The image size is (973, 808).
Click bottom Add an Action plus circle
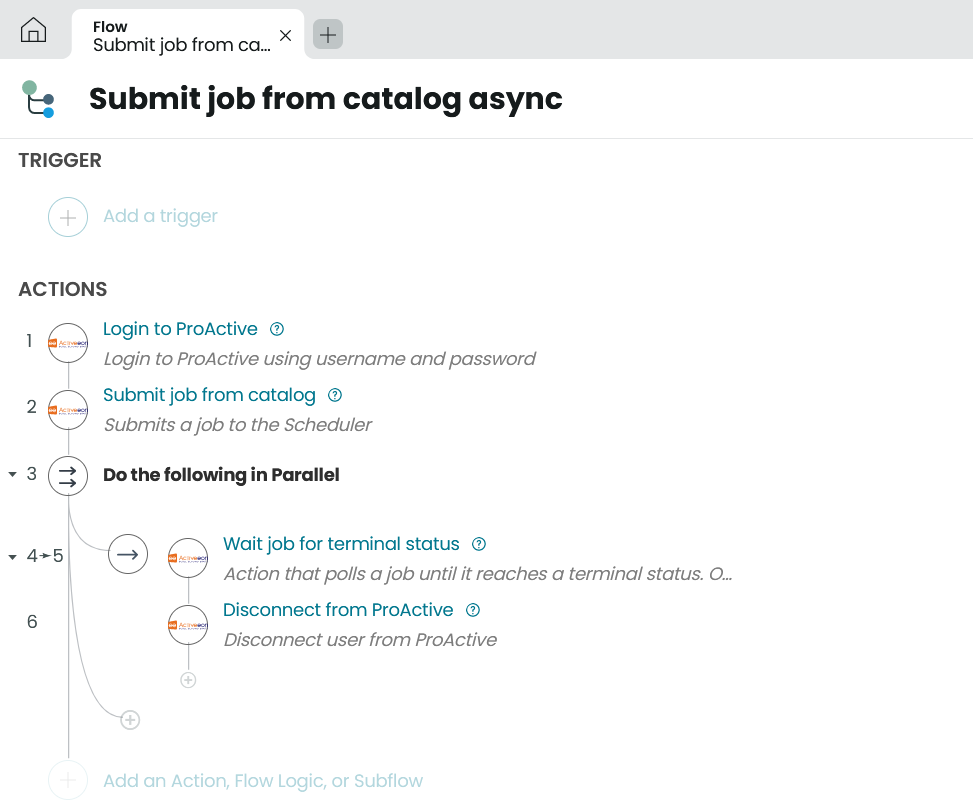tap(68, 781)
